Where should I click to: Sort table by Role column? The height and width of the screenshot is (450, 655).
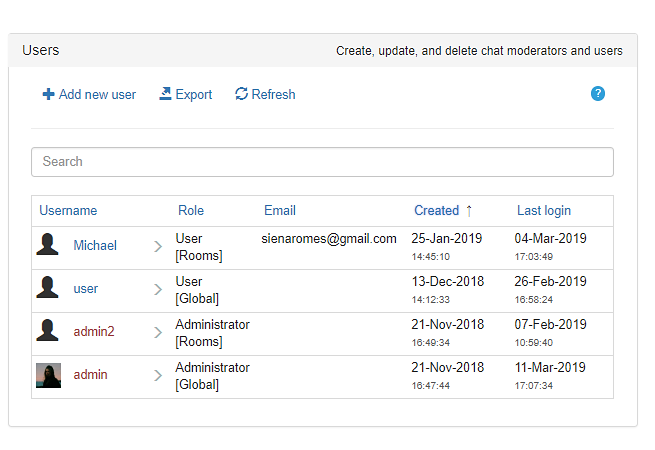tap(191, 211)
